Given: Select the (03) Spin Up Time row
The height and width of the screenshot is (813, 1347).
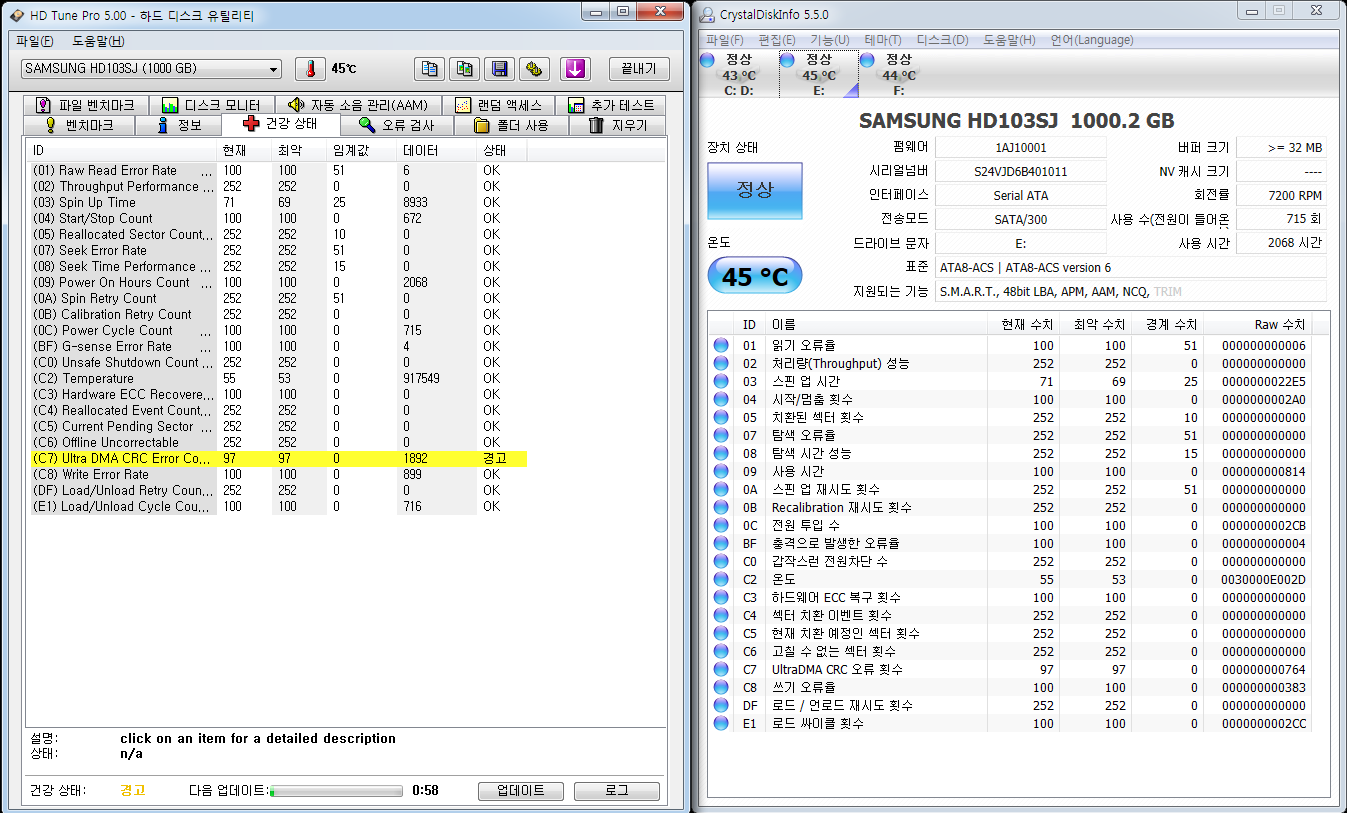Looking at the screenshot, I should pos(278,203).
